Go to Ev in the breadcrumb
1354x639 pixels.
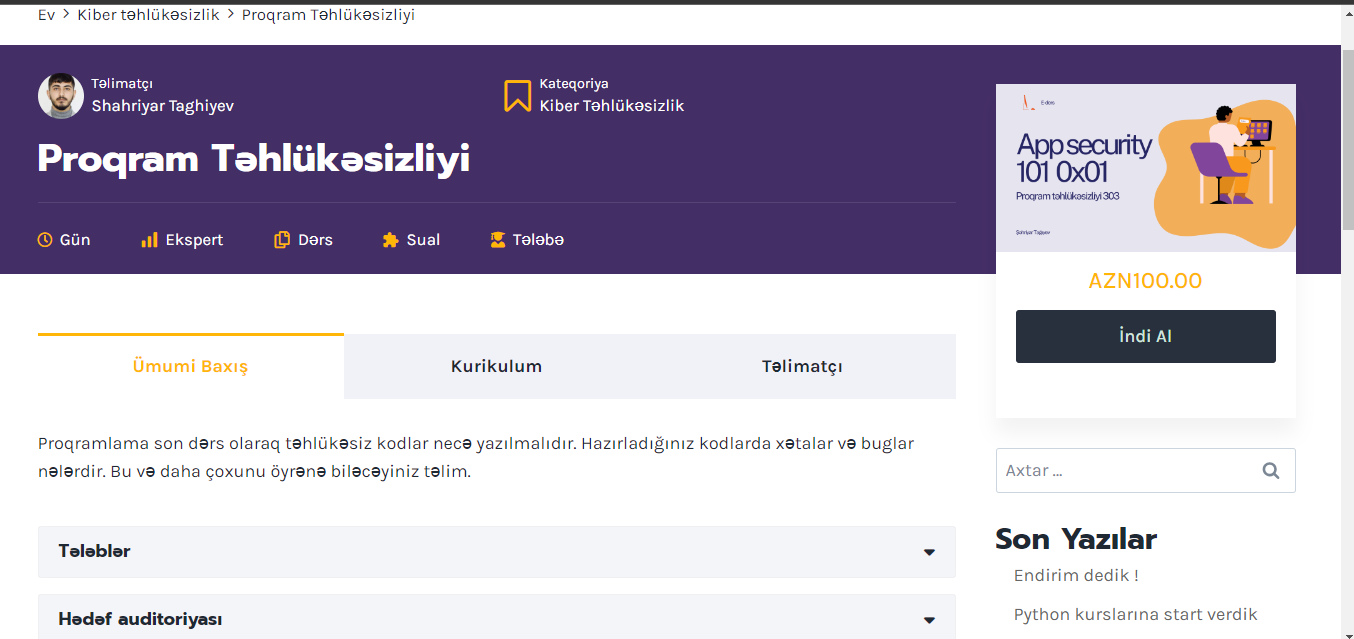pos(46,15)
